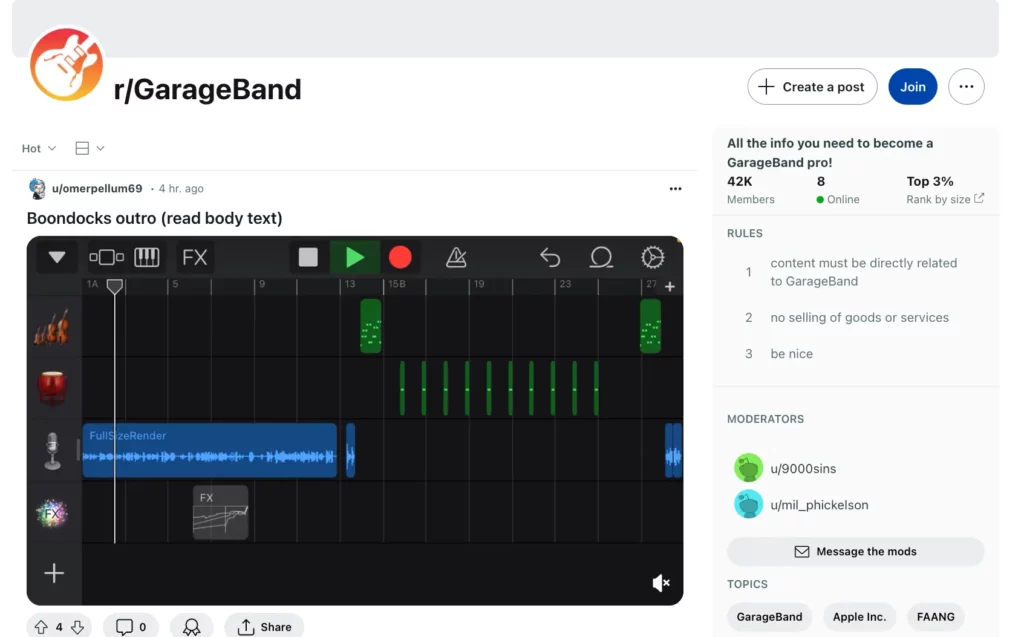Image resolution: width=1024 pixels, height=637 pixels.
Task: Click the tracks view icon
Action: 106,258
